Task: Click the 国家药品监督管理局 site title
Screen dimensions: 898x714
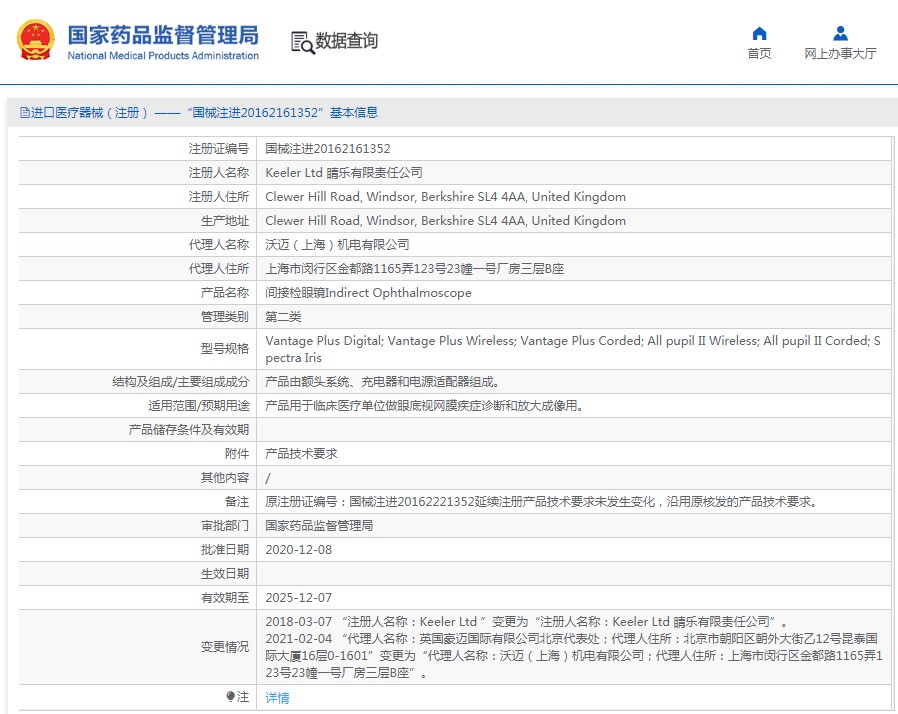Action: click(x=163, y=34)
